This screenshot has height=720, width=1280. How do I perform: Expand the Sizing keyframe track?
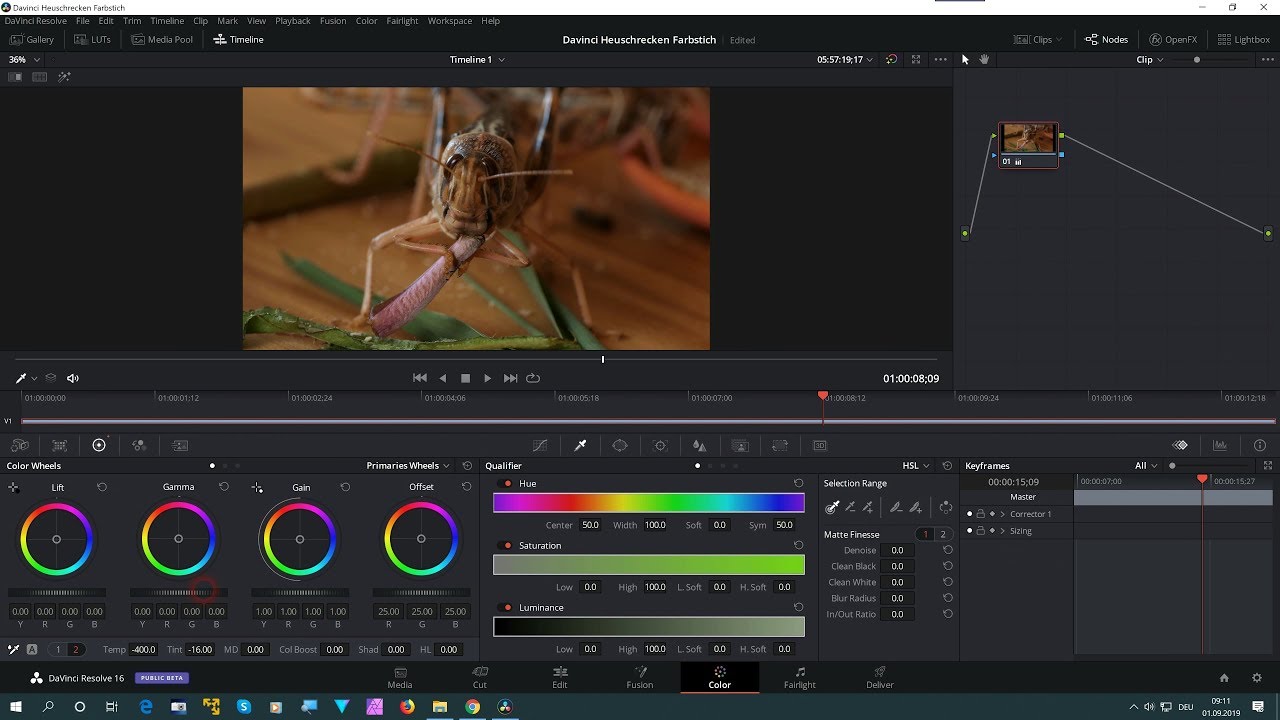[1003, 531]
